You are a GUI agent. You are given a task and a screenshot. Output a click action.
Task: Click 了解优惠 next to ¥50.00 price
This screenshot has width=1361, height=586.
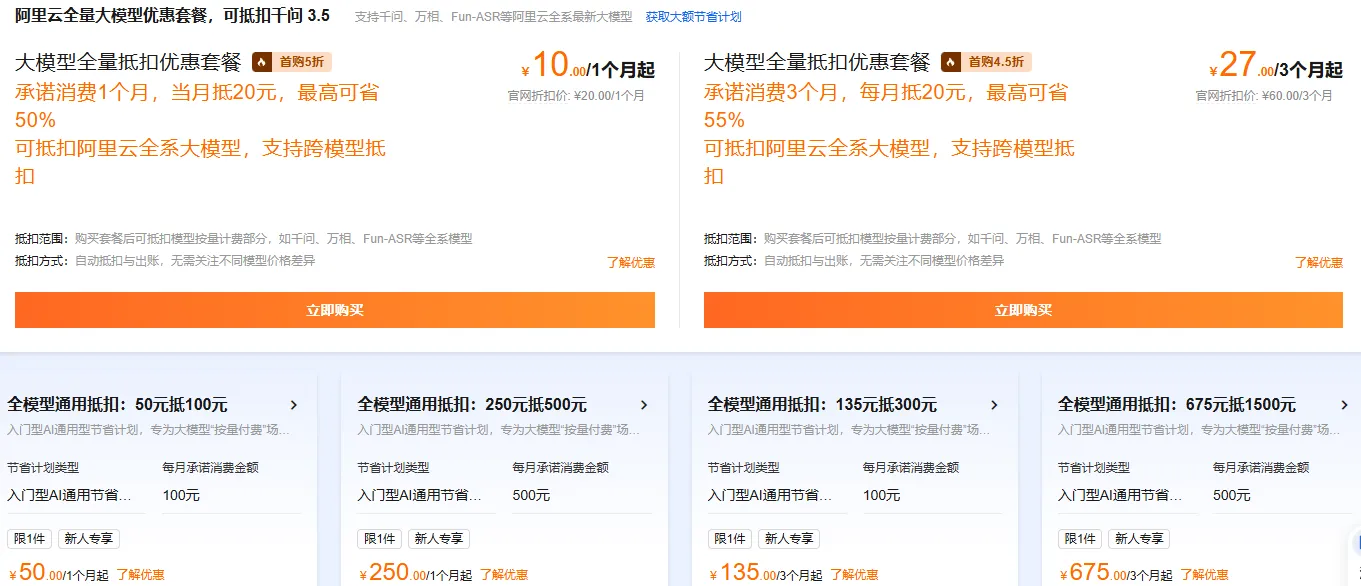tap(139, 574)
